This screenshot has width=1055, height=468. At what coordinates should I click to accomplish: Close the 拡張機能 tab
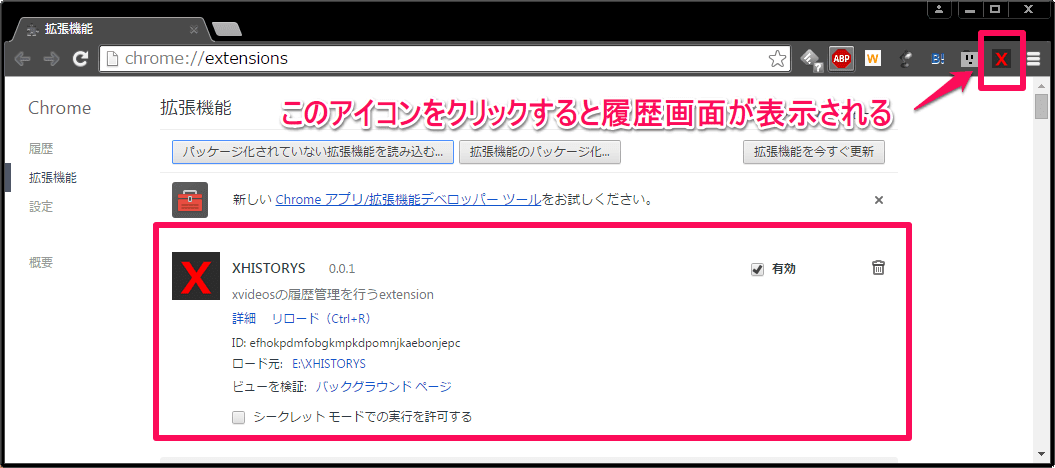pos(194,30)
